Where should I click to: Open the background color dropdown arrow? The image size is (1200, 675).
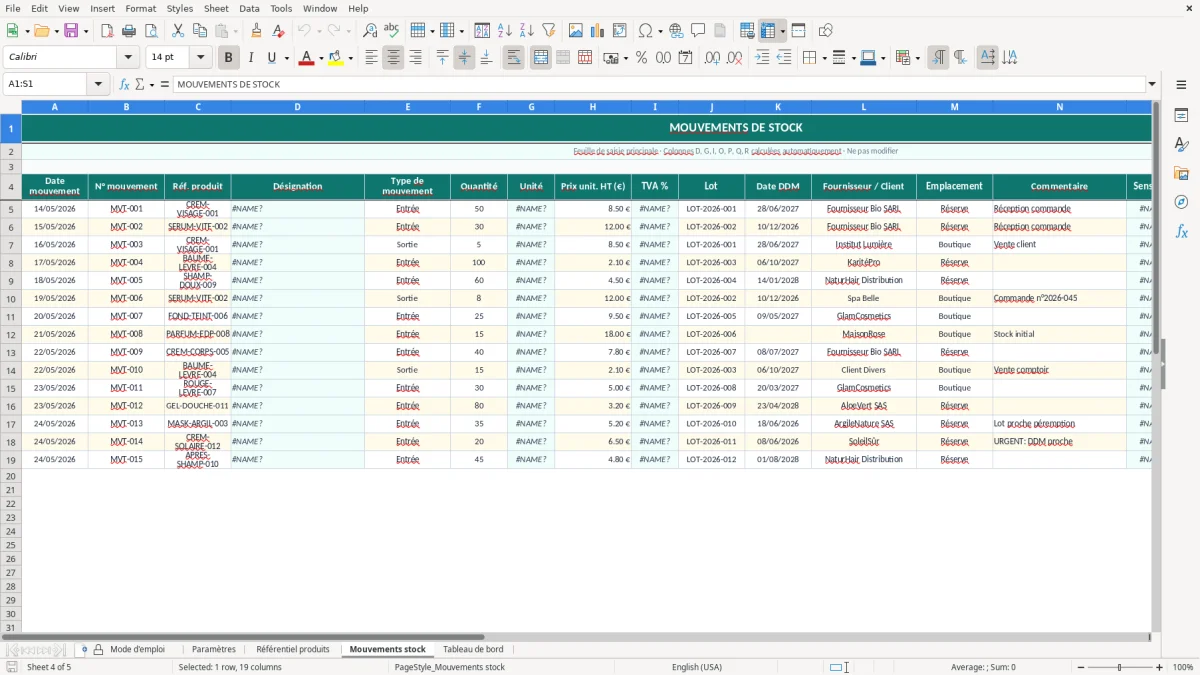pos(350,58)
